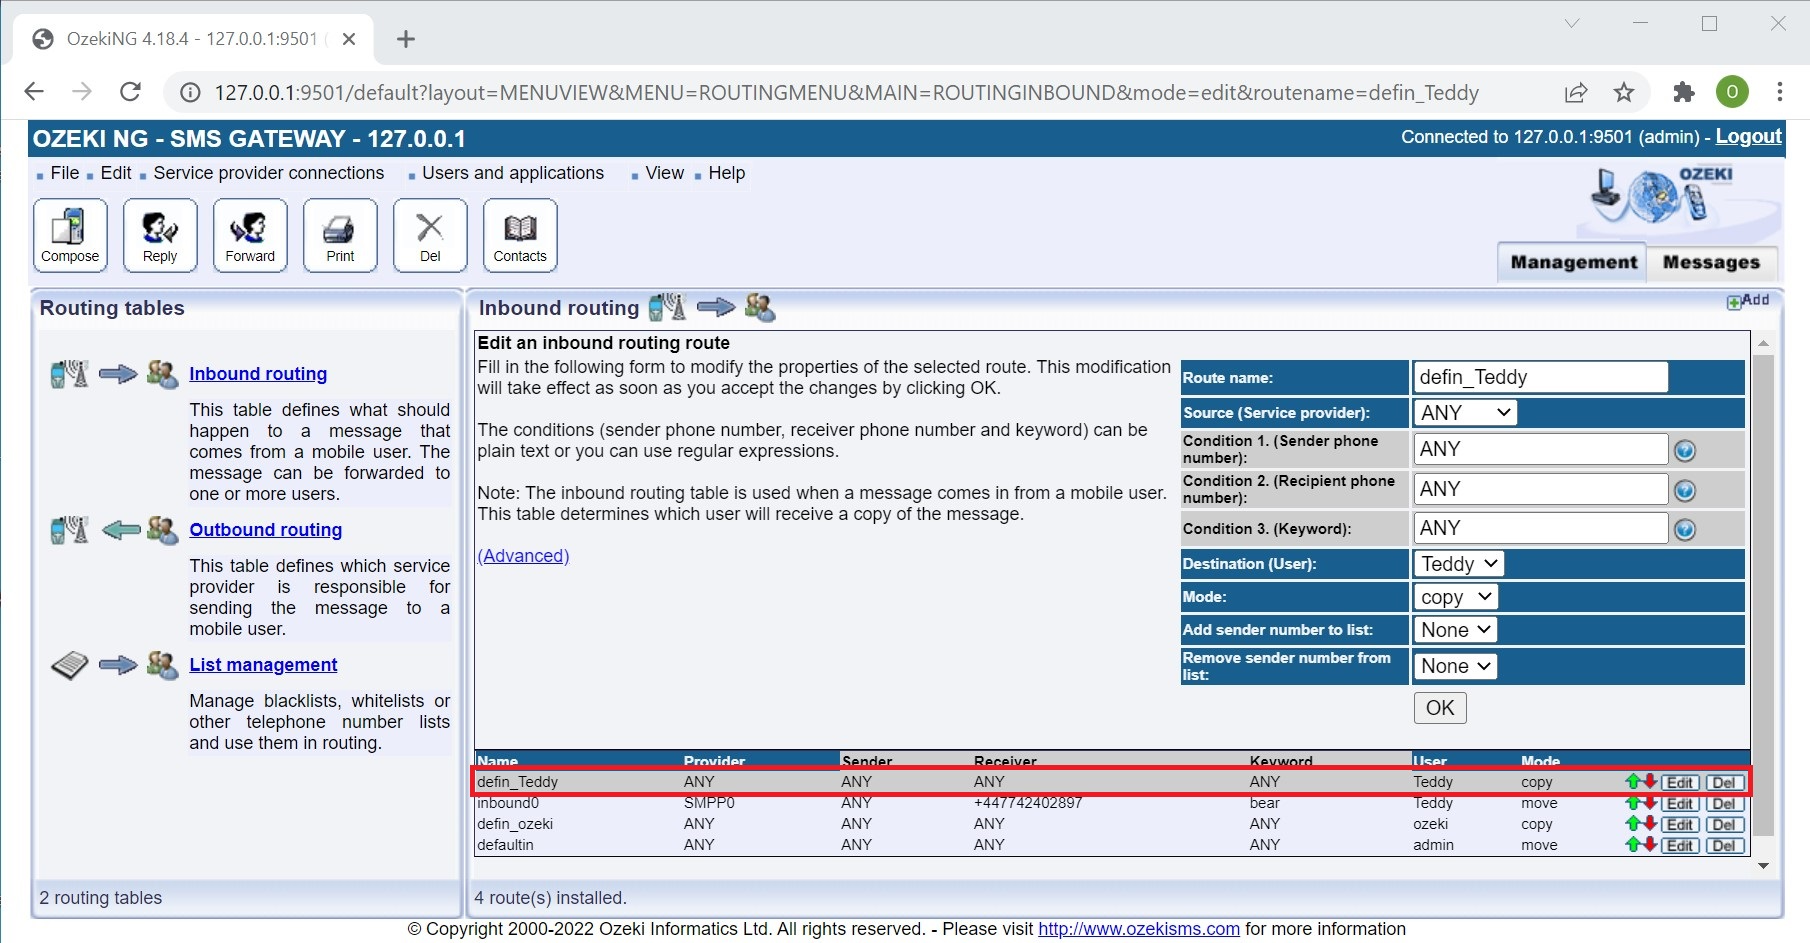Move defaultin route up with green arrow
This screenshot has width=1810, height=943.
click(x=1633, y=845)
